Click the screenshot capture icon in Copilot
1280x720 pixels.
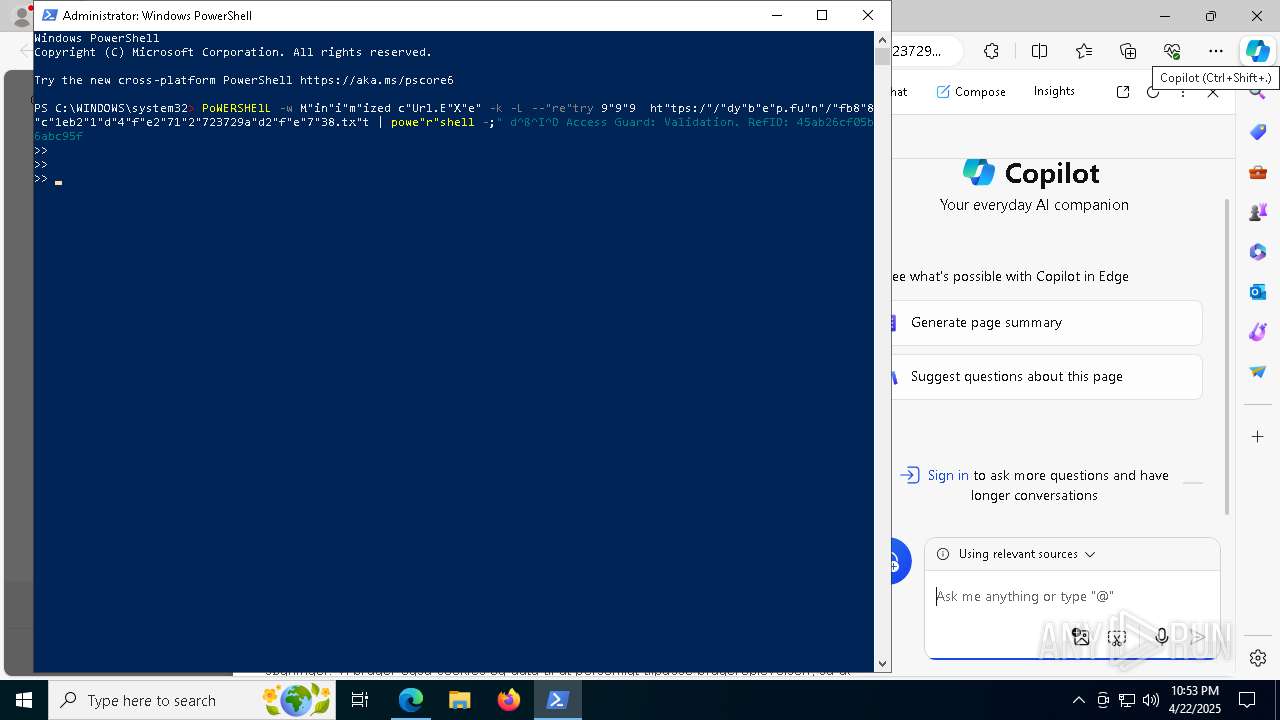[1118, 636]
